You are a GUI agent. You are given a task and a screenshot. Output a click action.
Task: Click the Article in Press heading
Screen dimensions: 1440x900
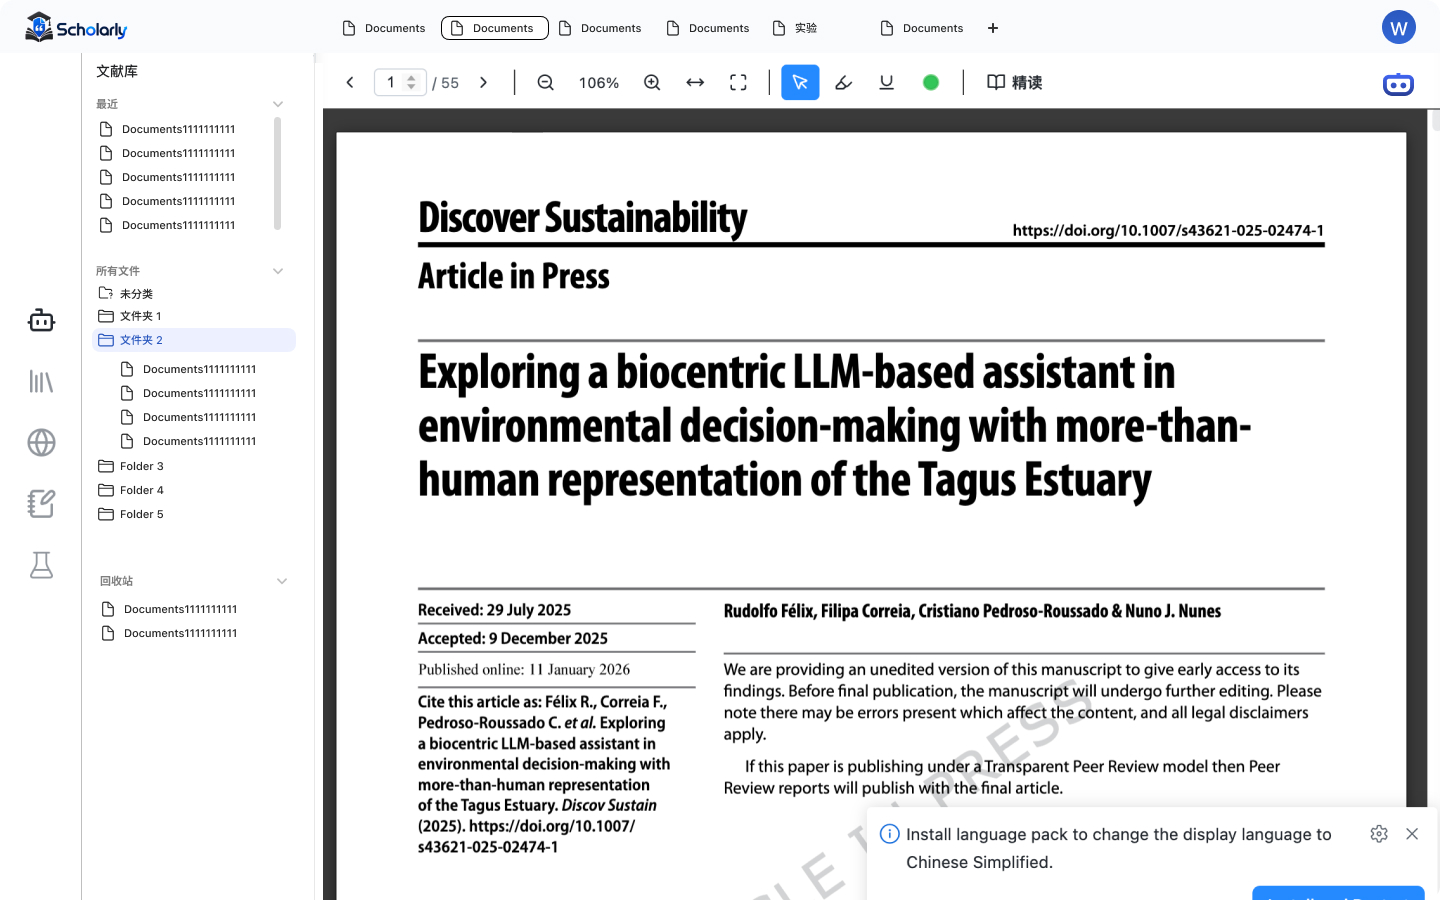514,276
